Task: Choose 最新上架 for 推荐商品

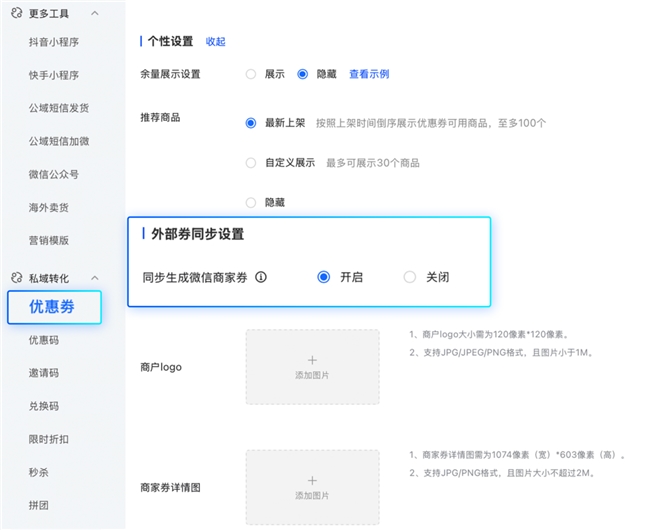Action: click(251, 123)
